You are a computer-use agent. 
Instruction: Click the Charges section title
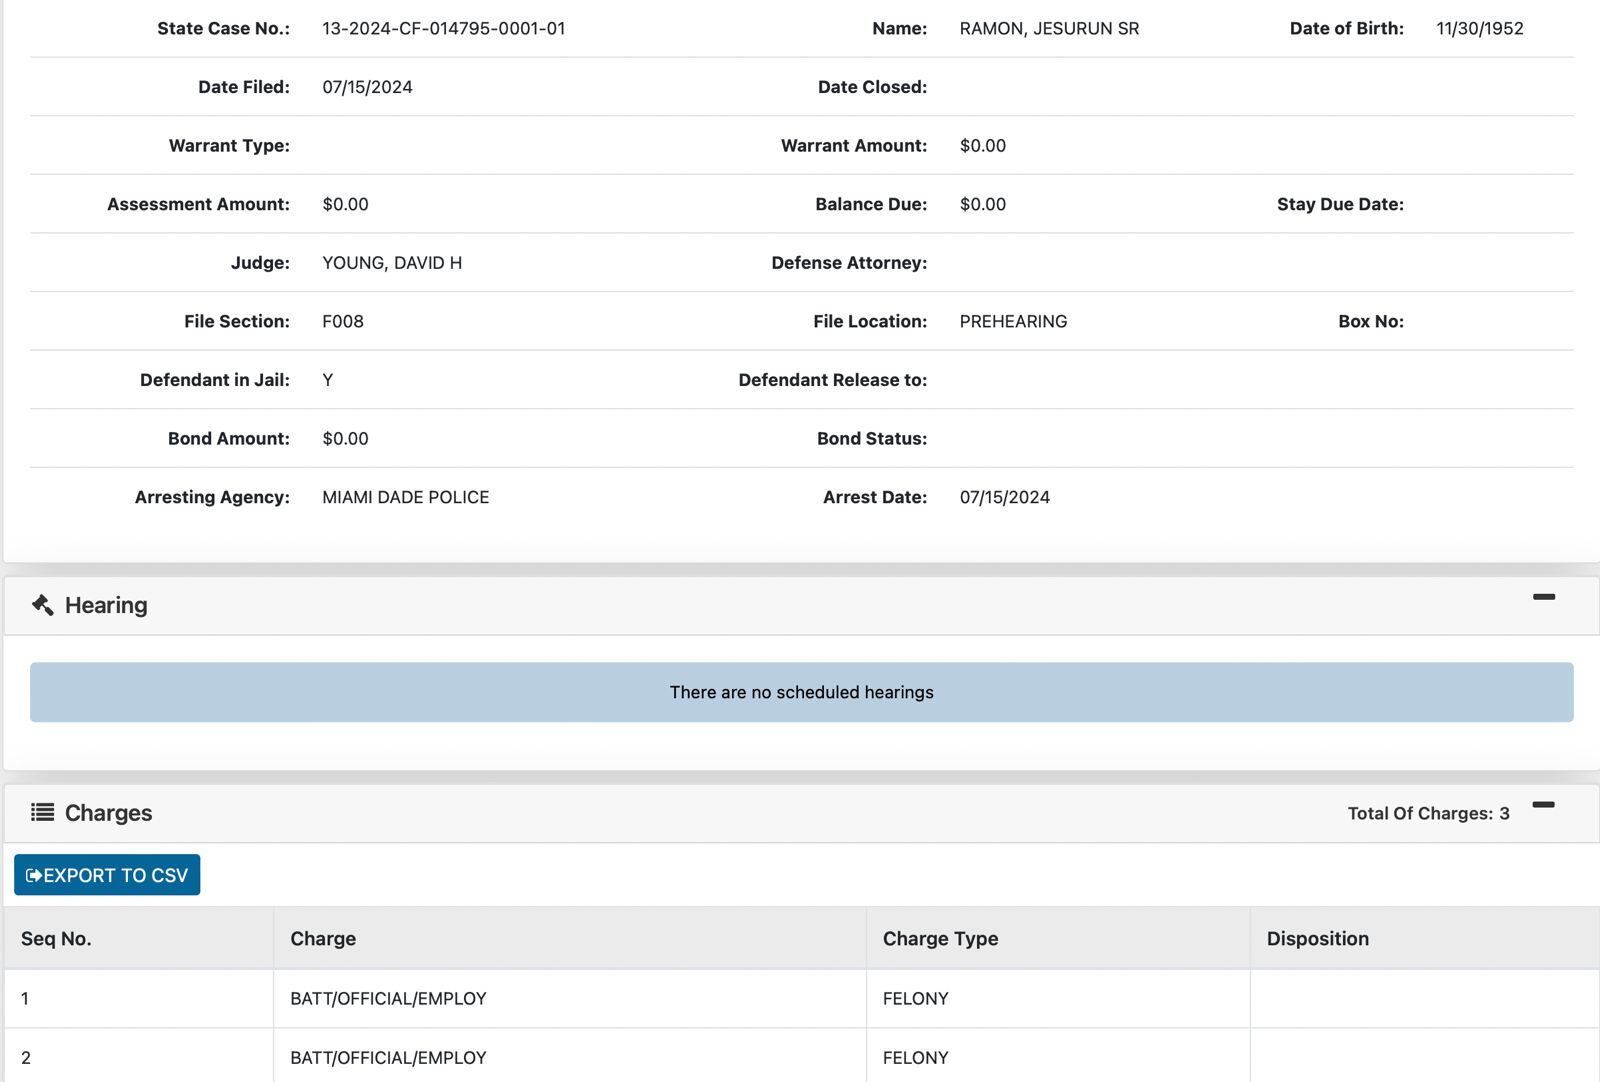pyautogui.click(x=108, y=813)
